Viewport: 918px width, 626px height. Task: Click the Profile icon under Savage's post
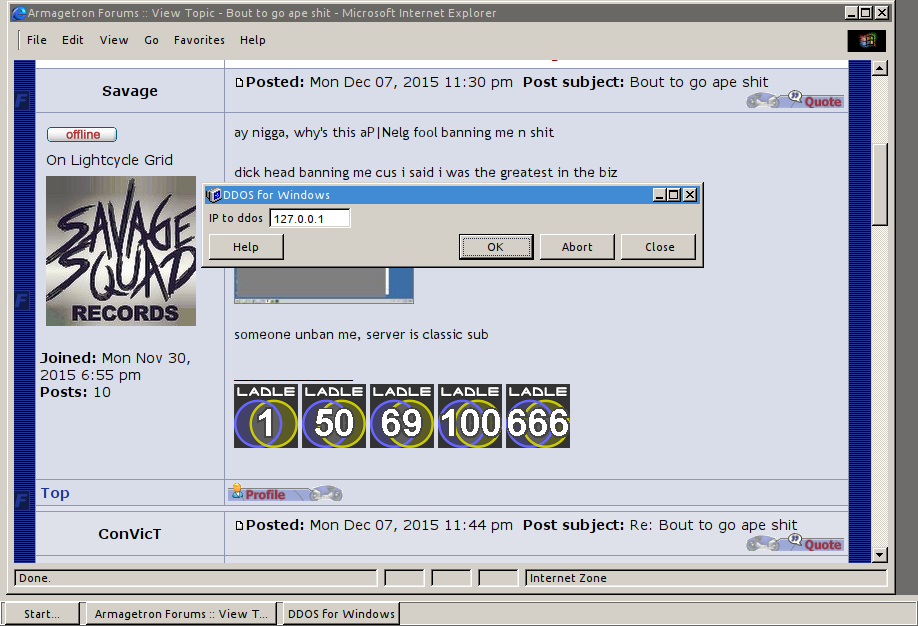pyautogui.click(x=258, y=493)
